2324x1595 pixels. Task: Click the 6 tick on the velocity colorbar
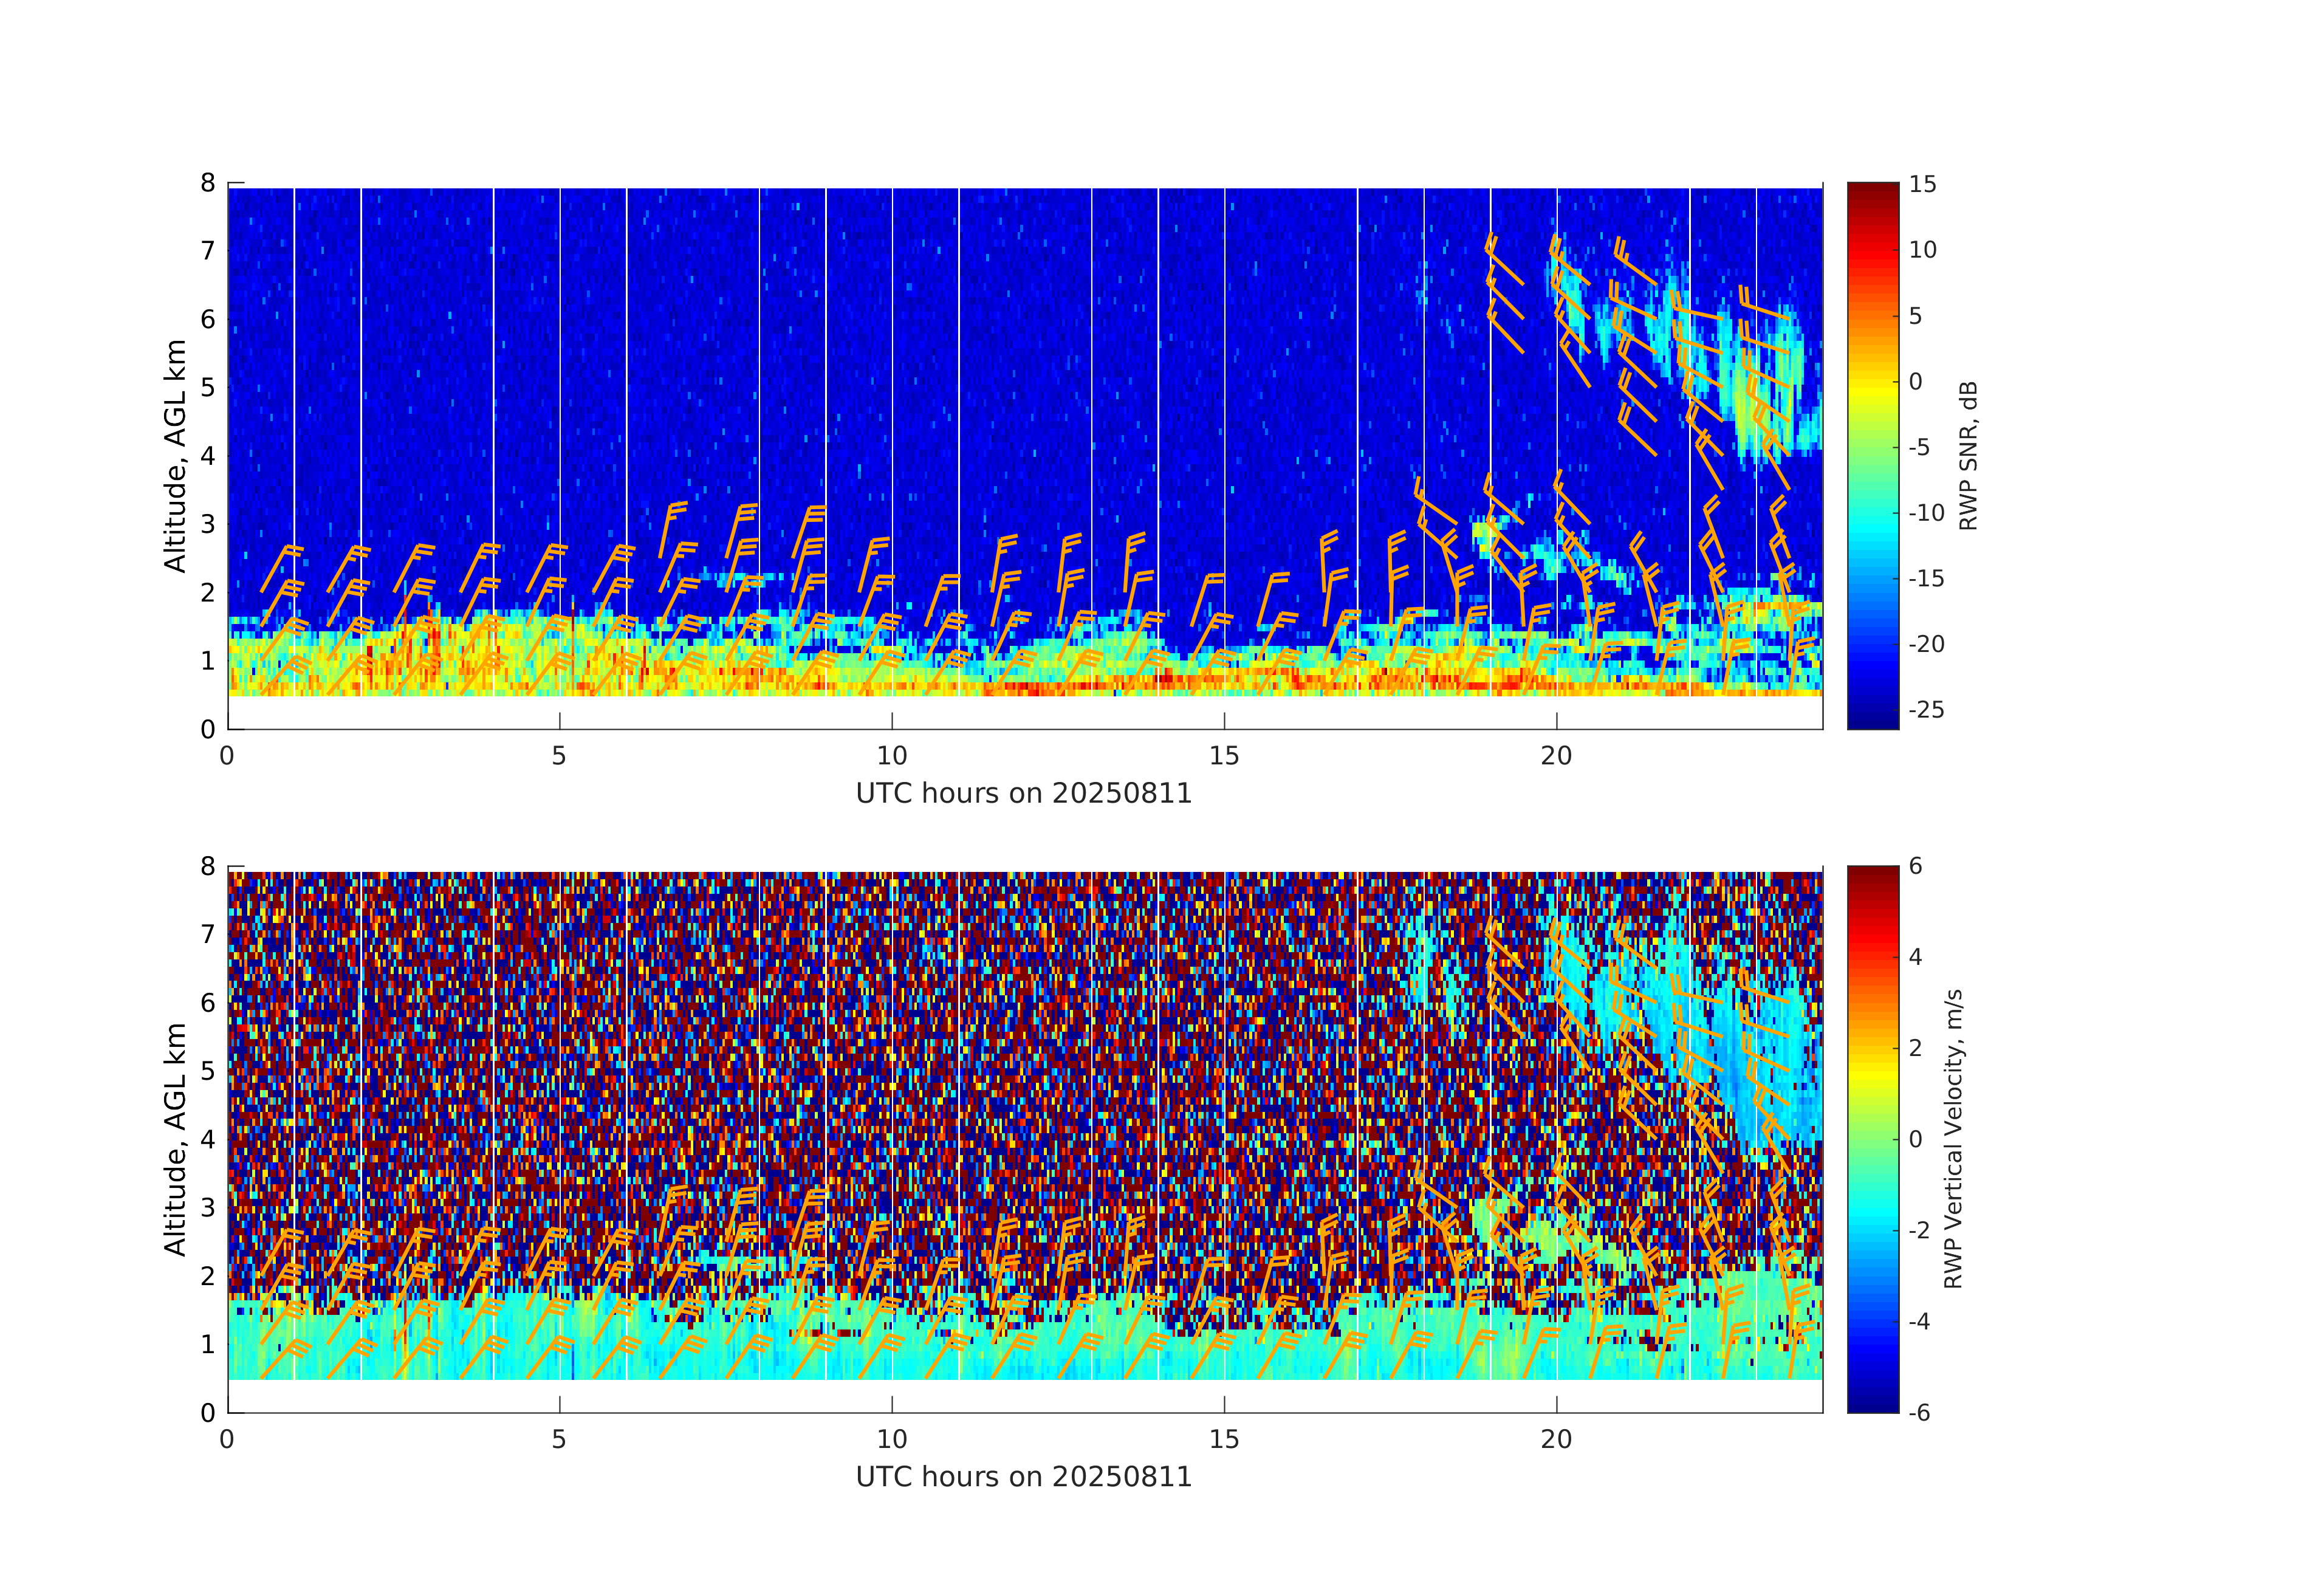coord(1916,866)
